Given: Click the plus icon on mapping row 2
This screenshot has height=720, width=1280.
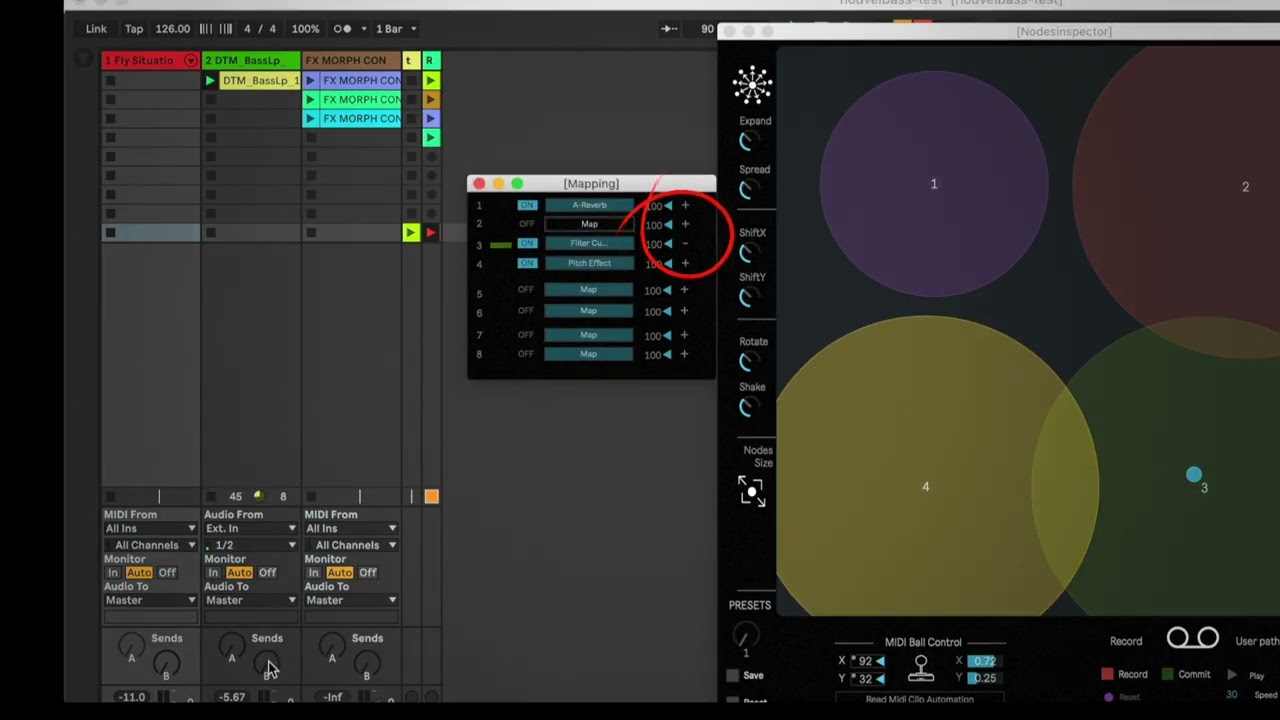Looking at the screenshot, I should 685,224.
